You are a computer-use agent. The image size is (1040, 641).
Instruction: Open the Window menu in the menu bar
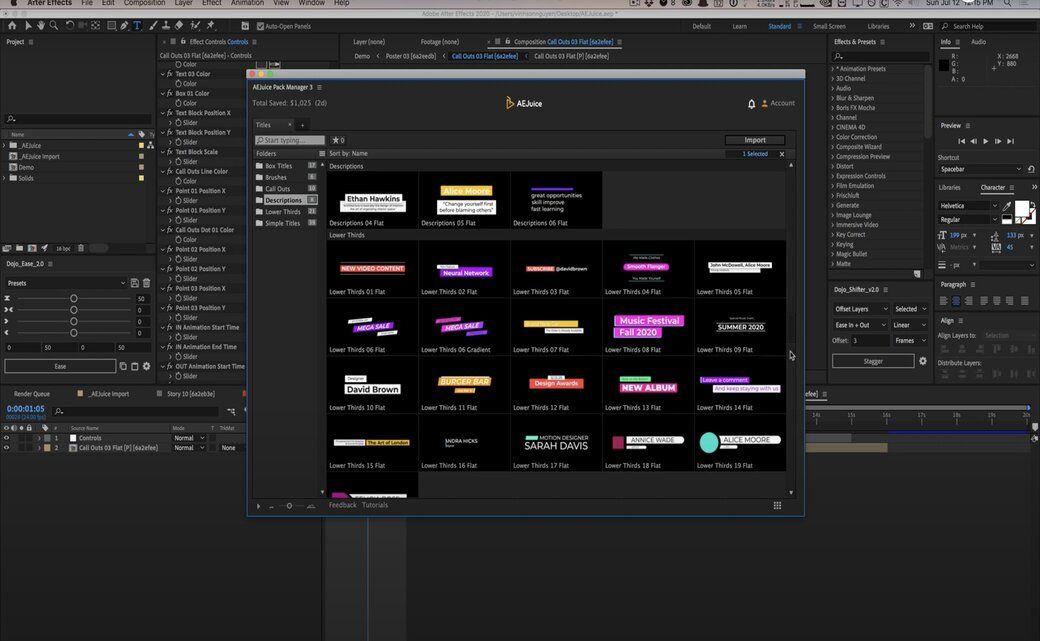pyautogui.click(x=311, y=3)
